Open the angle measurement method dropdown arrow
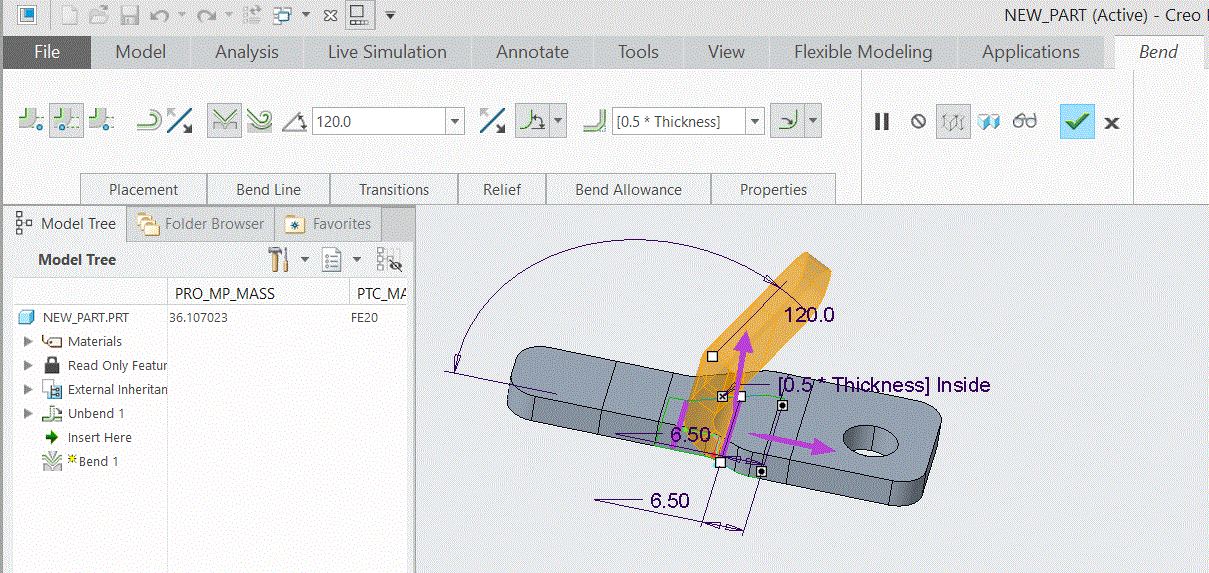1209x573 pixels. [558, 121]
